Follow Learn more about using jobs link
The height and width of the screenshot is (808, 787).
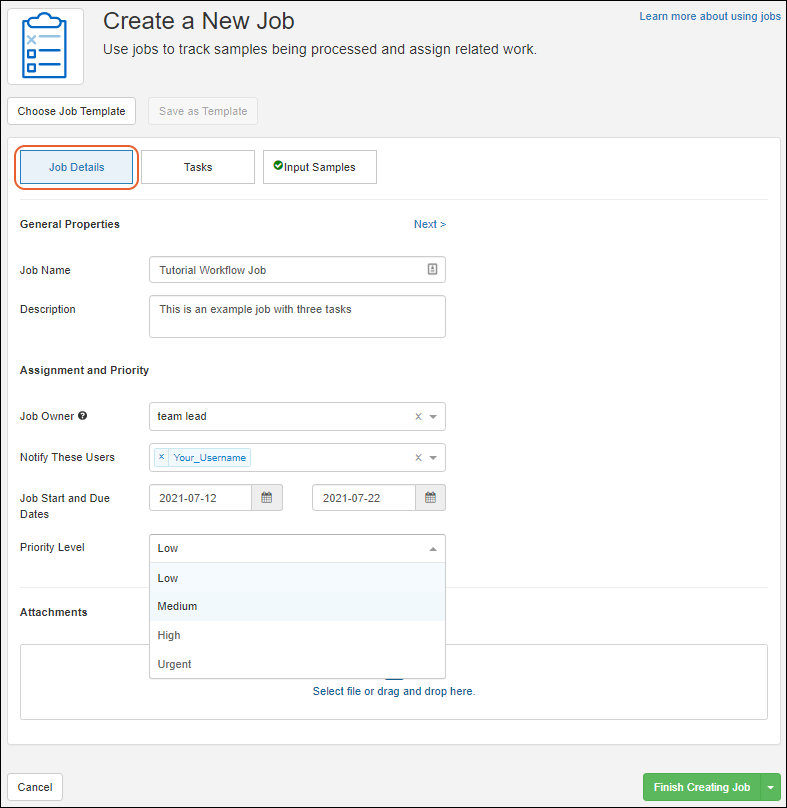point(710,17)
